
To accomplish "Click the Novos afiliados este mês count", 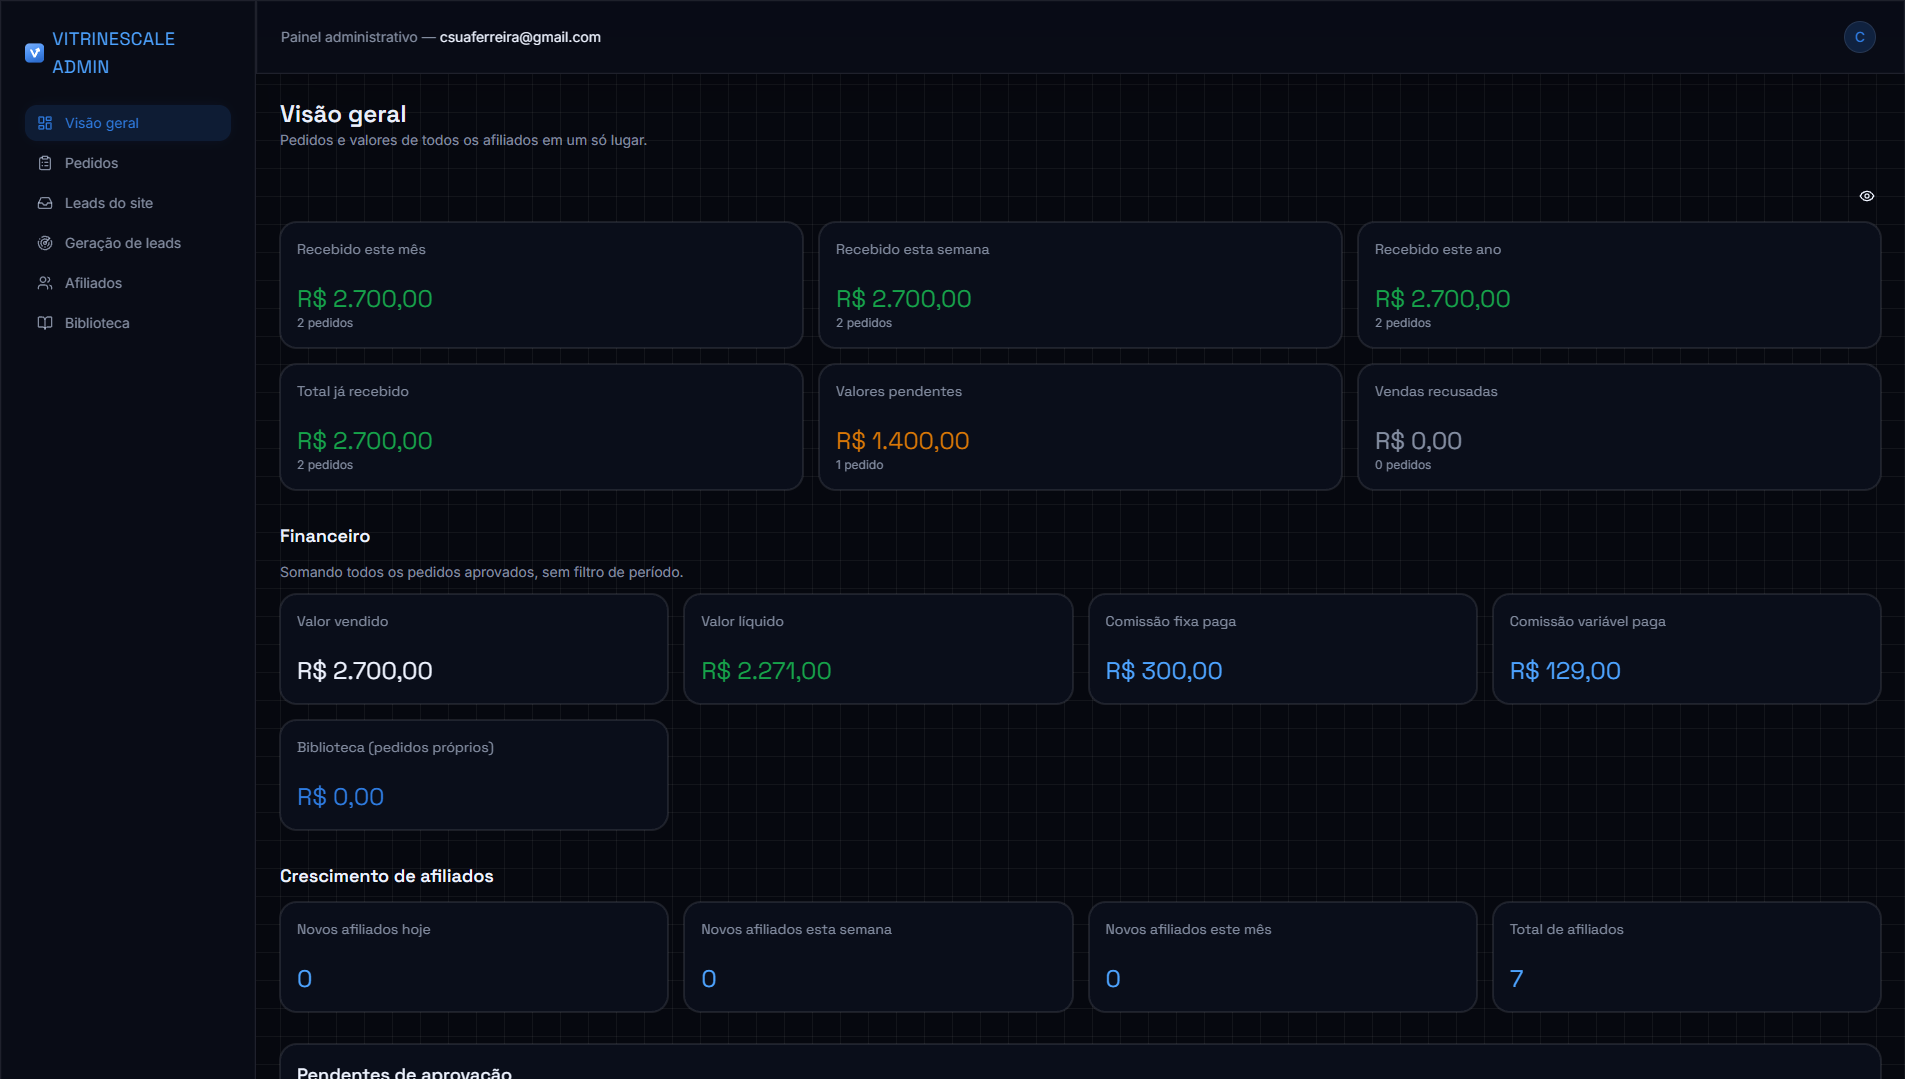I will pos(1112,979).
